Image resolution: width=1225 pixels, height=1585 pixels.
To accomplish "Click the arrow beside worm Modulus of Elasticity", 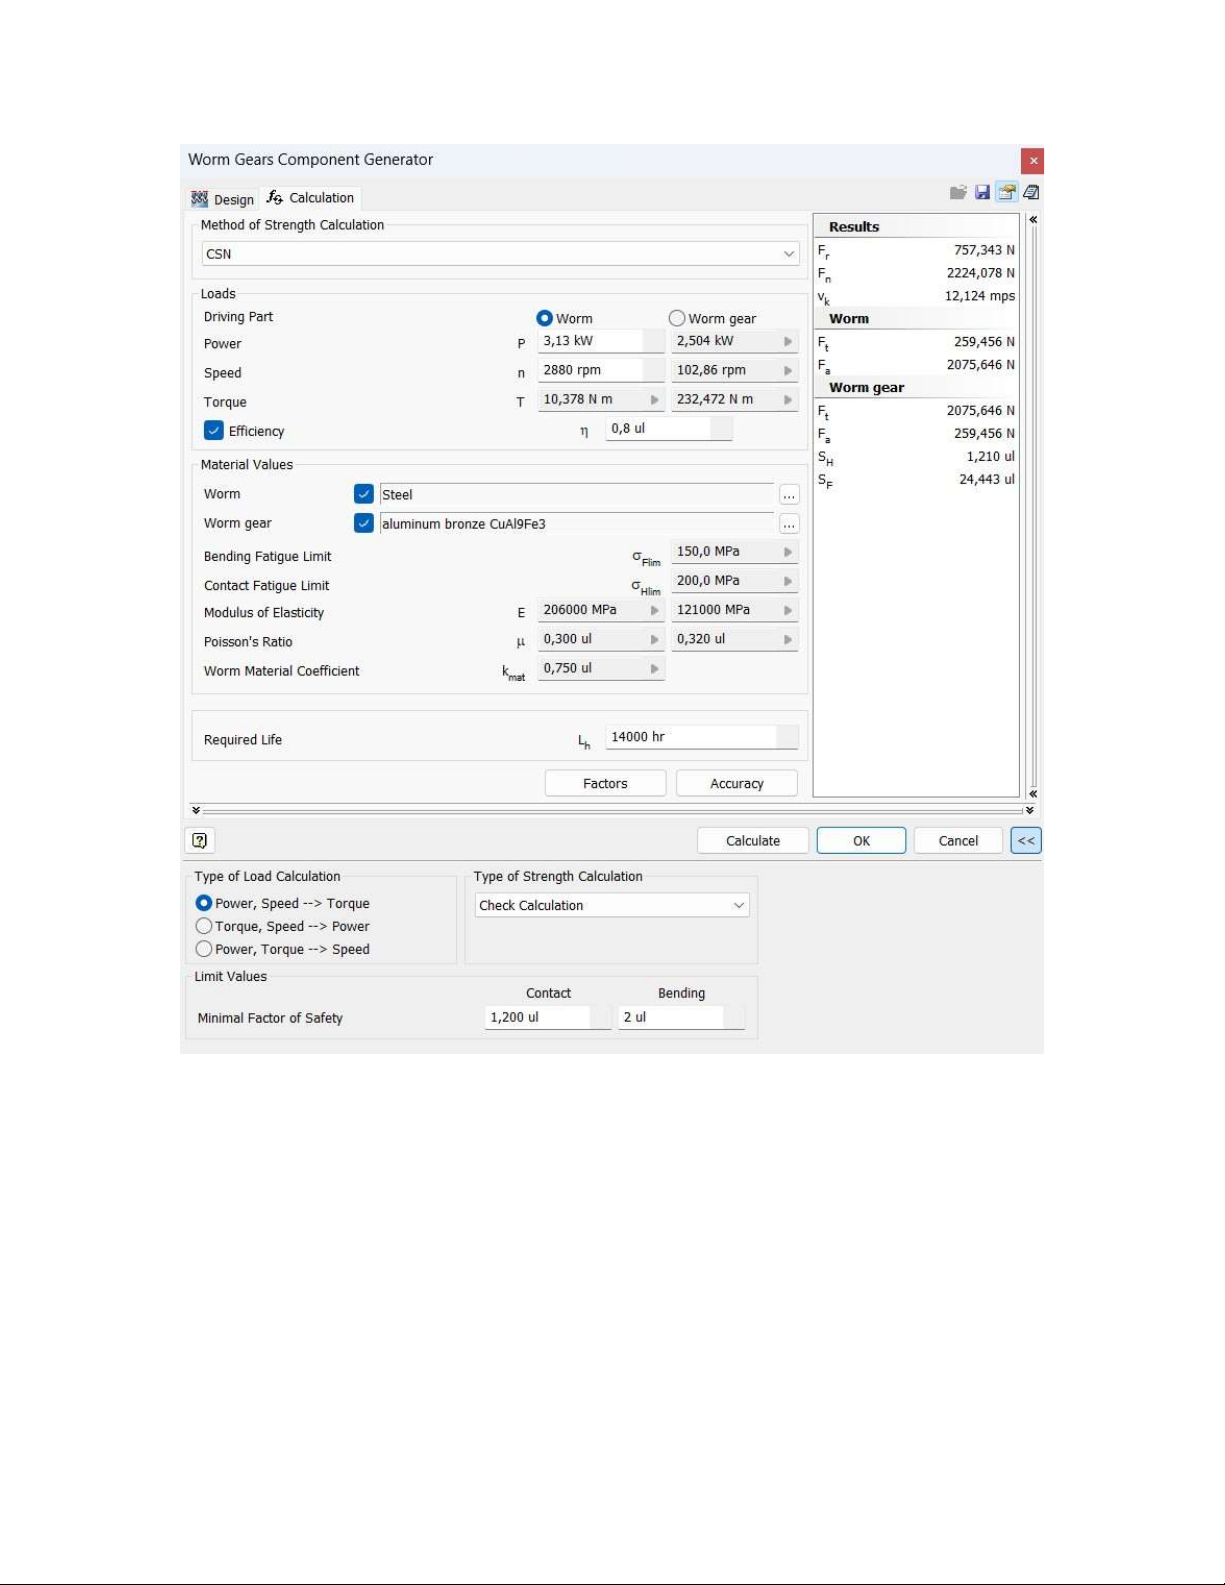I will pyautogui.click(x=655, y=610).
